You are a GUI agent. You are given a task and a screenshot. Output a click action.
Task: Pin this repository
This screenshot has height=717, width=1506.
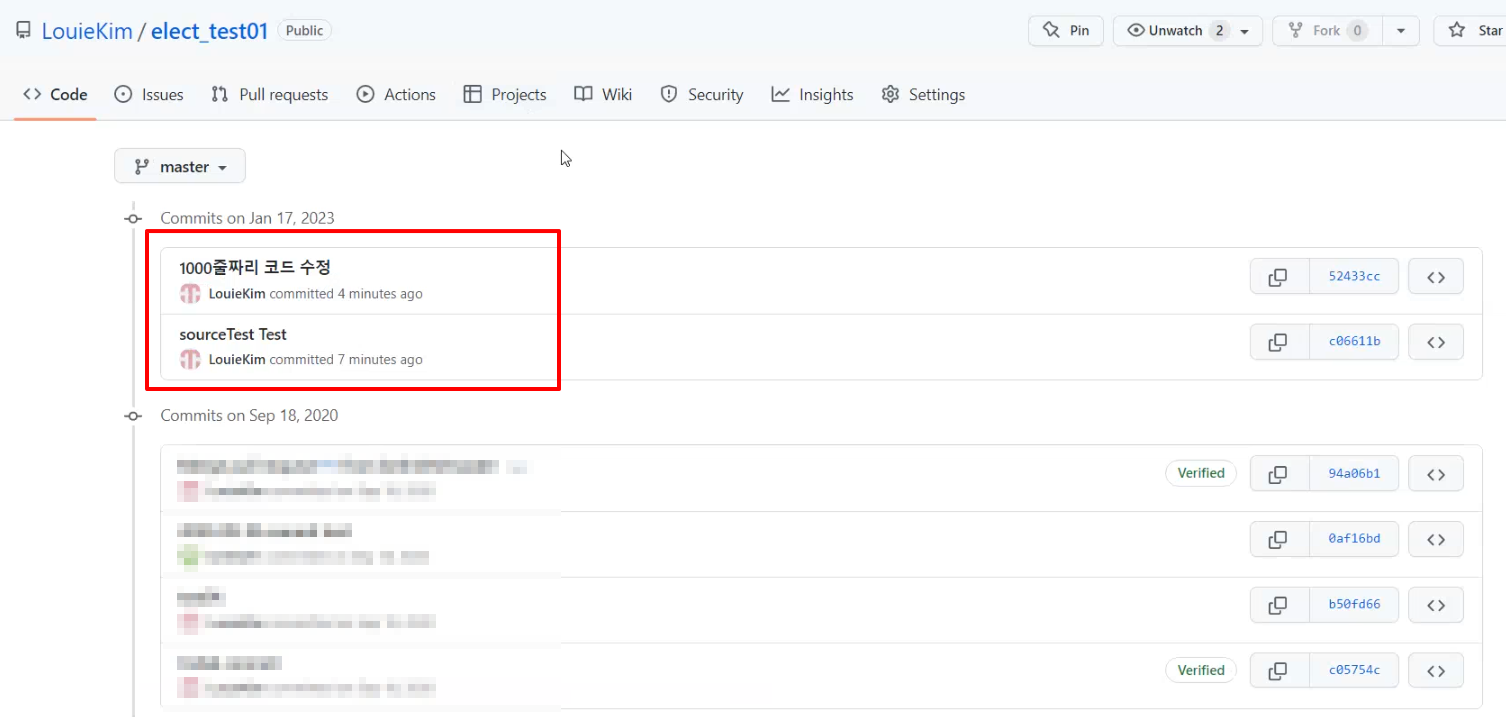point(1066,31)
